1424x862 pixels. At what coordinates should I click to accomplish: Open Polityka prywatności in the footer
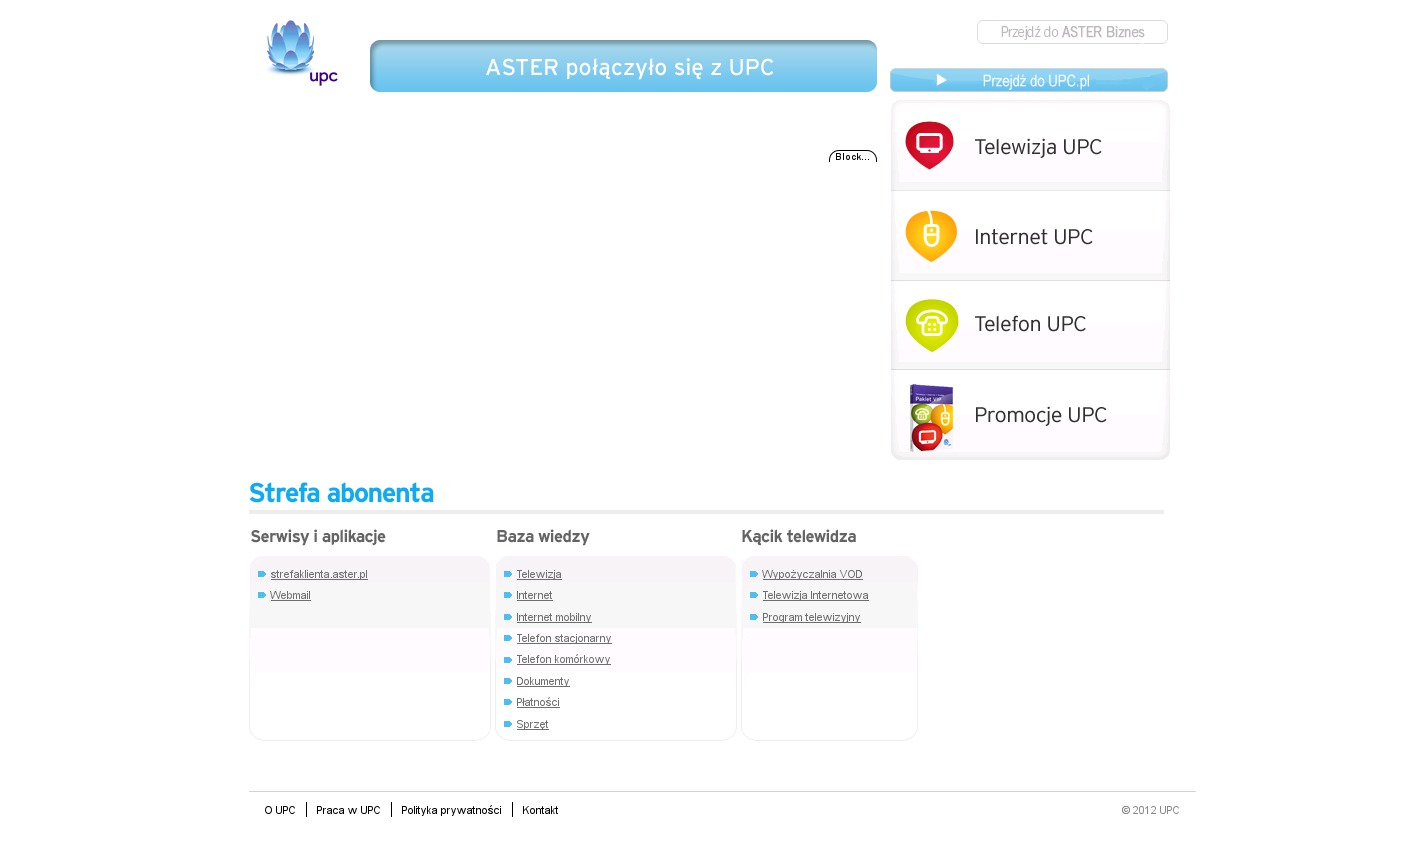coord(451,810)
